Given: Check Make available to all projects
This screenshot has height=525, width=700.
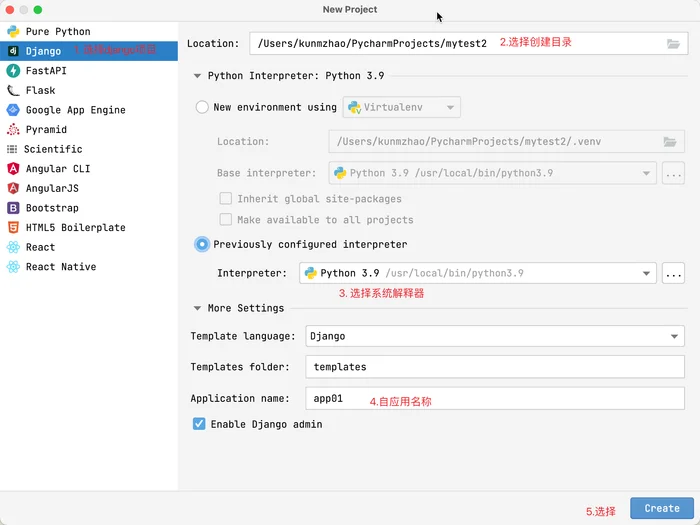Looking at the screenshot, I should tap(225, 220).
